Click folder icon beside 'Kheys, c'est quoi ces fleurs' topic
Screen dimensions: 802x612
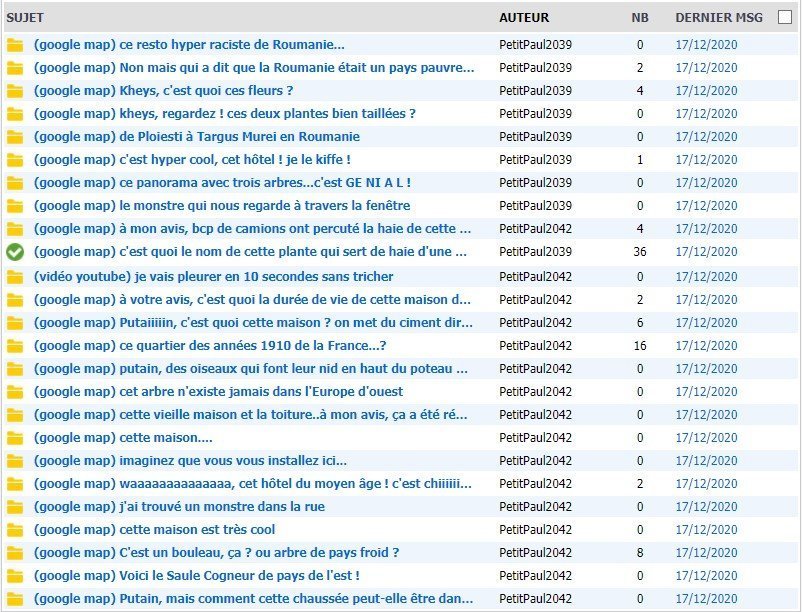click(x=15, y=91)
